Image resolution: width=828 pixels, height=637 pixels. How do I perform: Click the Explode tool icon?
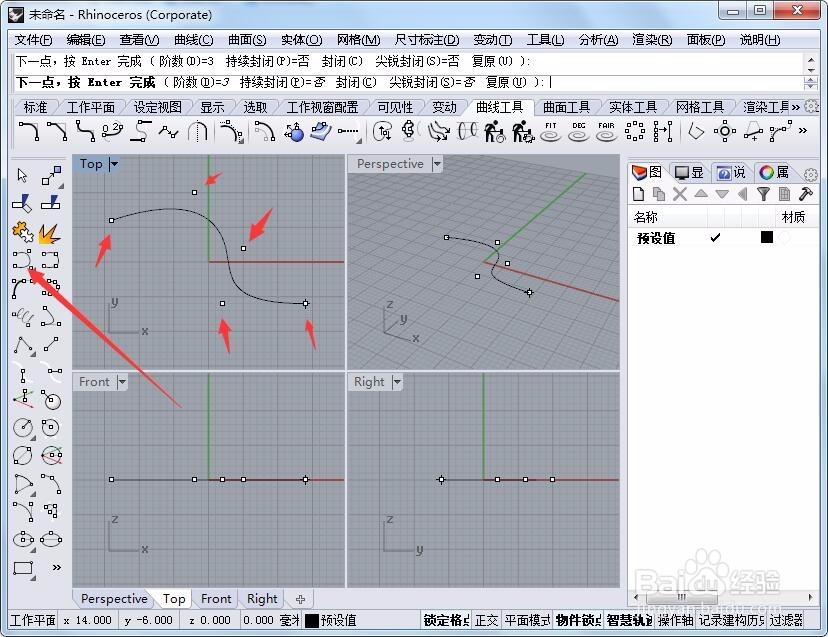[50, 232]
